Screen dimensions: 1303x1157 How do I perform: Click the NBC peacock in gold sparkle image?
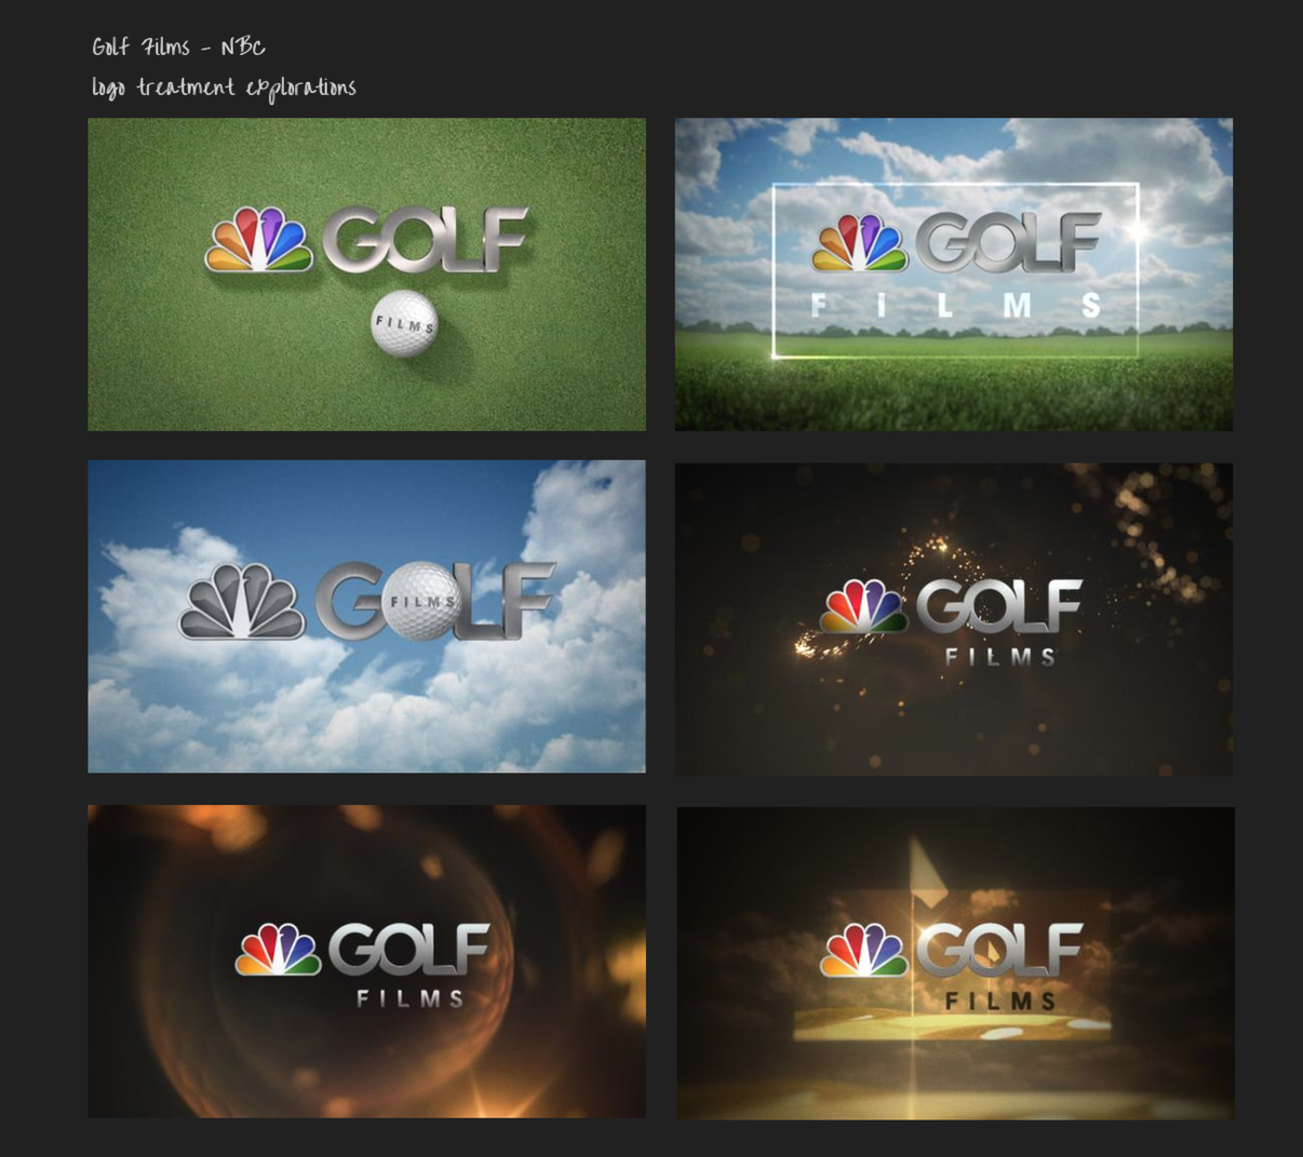[863, 606]
